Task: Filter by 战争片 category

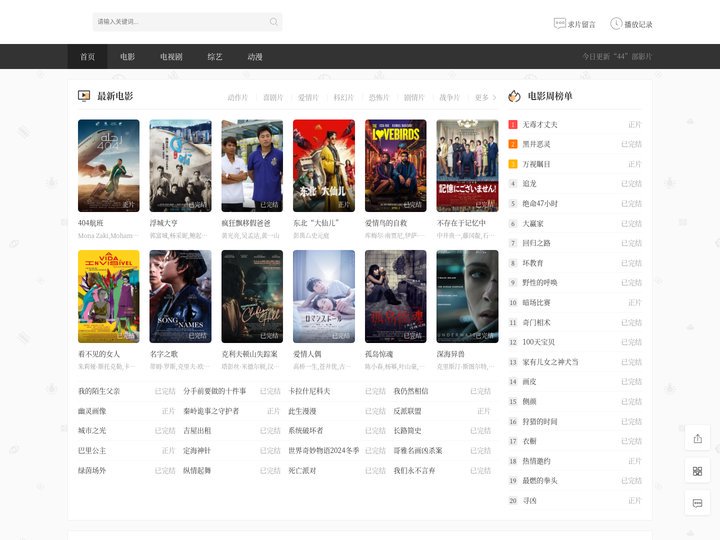Action: [x=450, y=97]
